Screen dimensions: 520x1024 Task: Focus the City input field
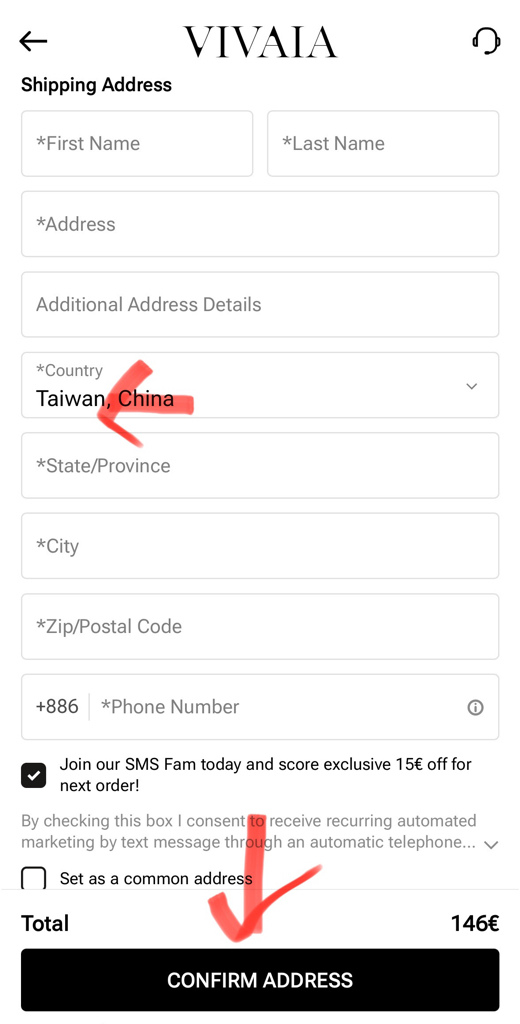[260, 546]
